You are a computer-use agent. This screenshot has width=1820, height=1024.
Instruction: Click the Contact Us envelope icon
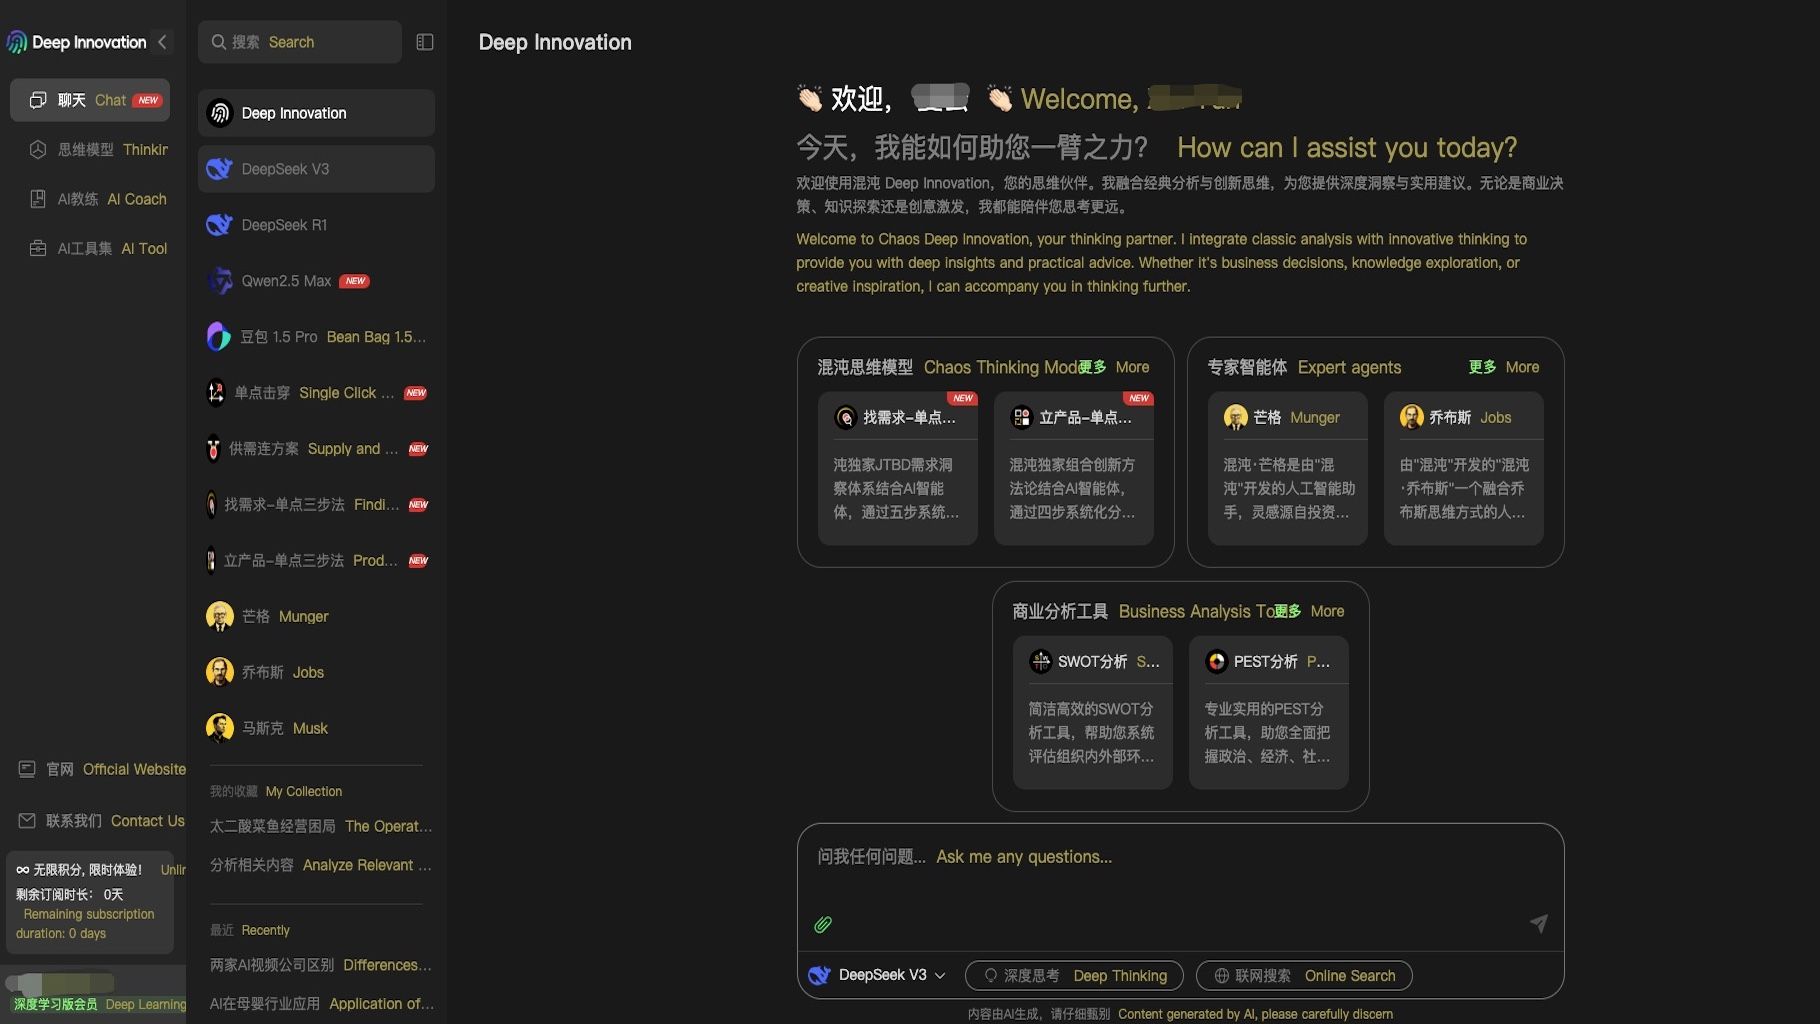[27, 821]
